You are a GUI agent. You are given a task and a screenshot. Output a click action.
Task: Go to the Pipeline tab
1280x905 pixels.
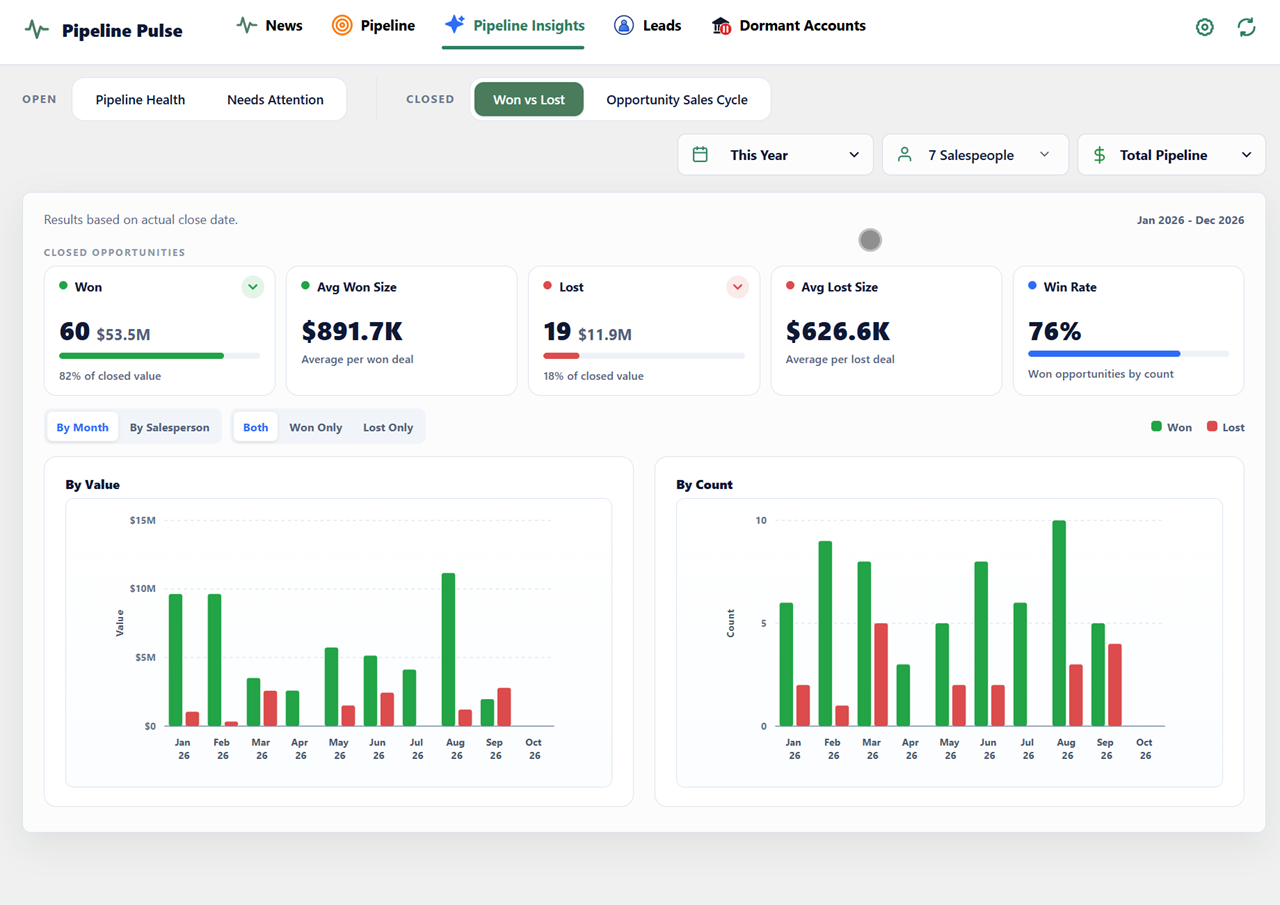pos(373,26)
